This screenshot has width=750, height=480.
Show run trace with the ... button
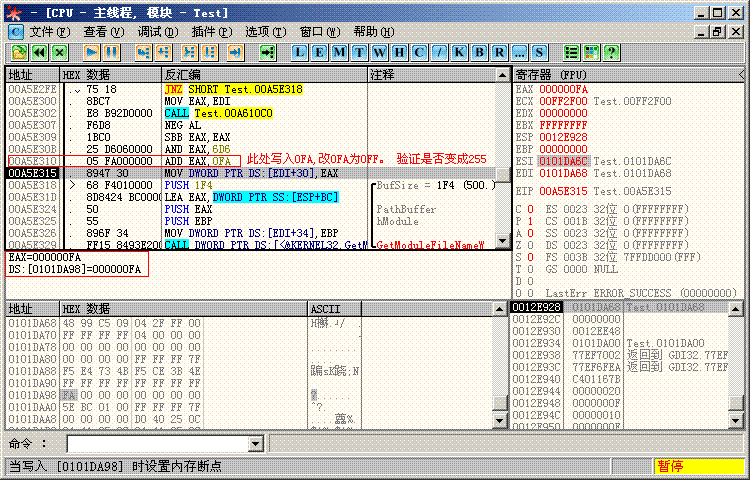(519, 52)
